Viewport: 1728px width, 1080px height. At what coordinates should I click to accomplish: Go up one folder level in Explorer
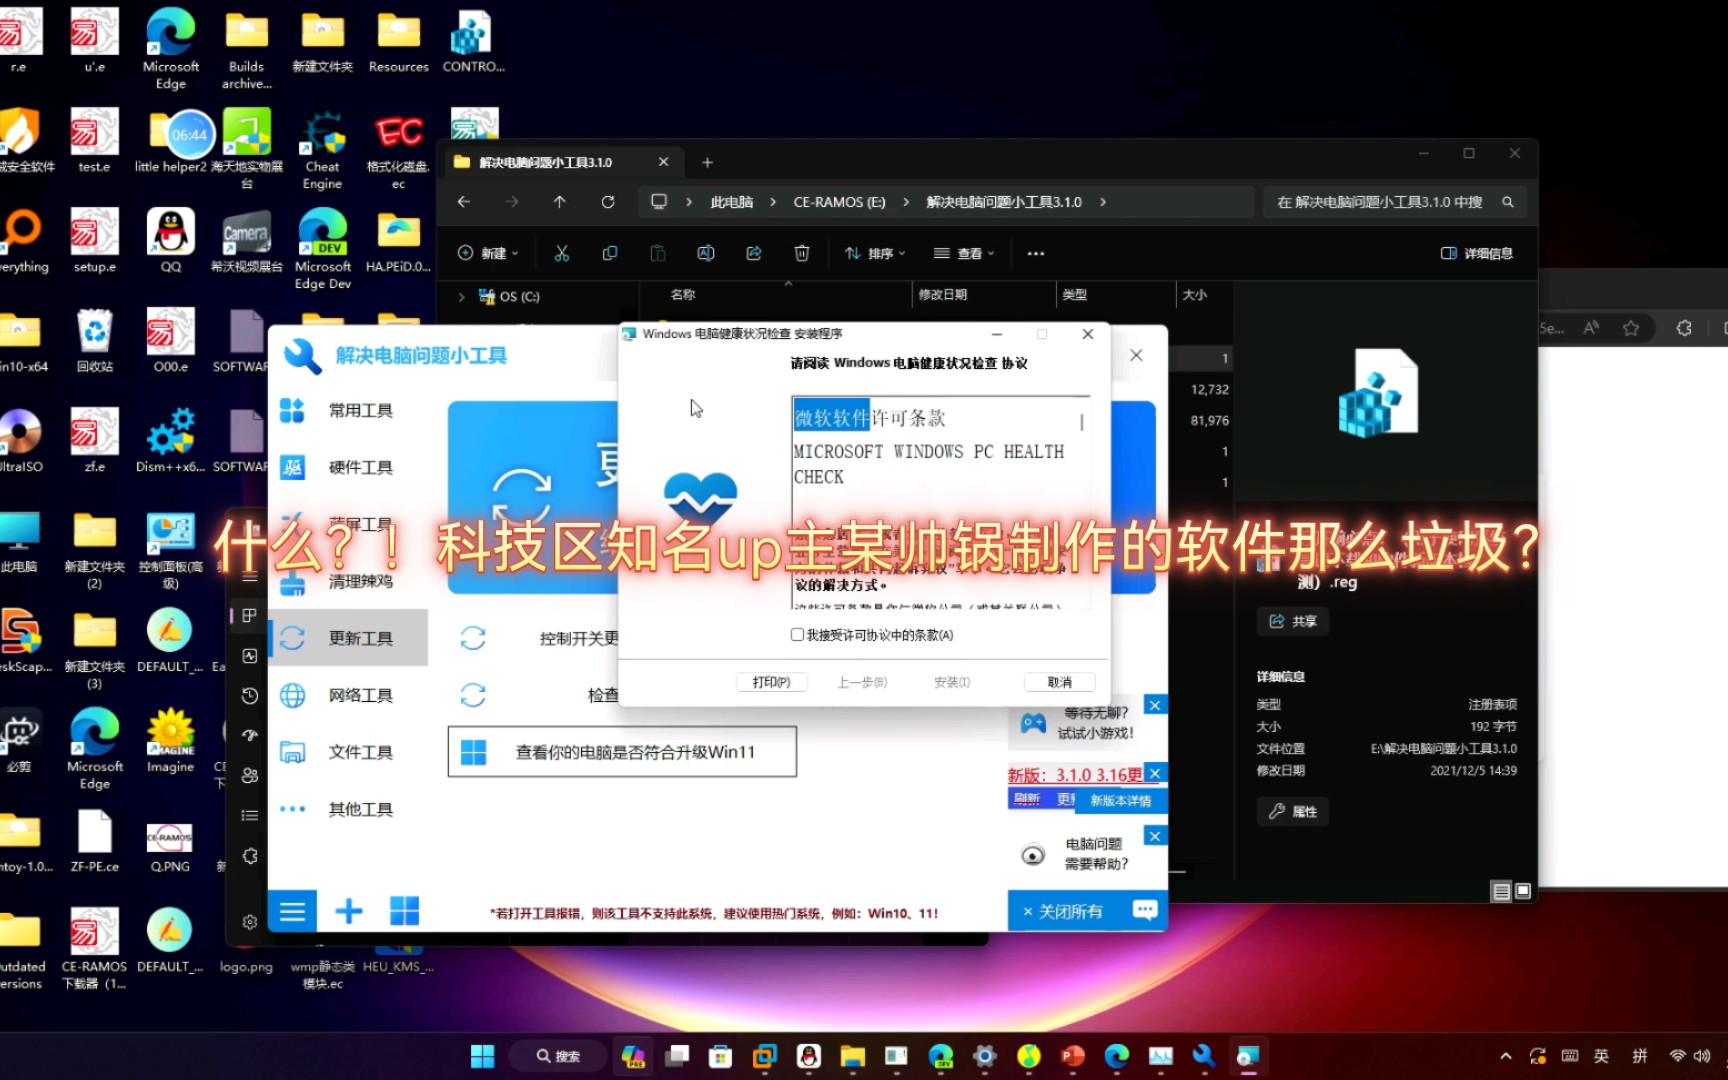tap(560, 202)
